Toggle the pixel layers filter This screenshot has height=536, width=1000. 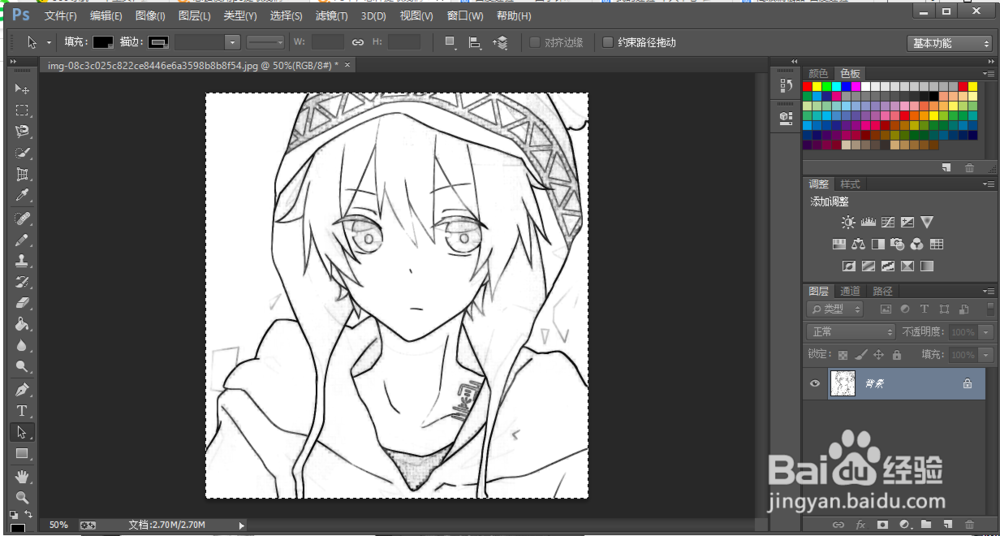pyautogui.click(x=885, y=309)
